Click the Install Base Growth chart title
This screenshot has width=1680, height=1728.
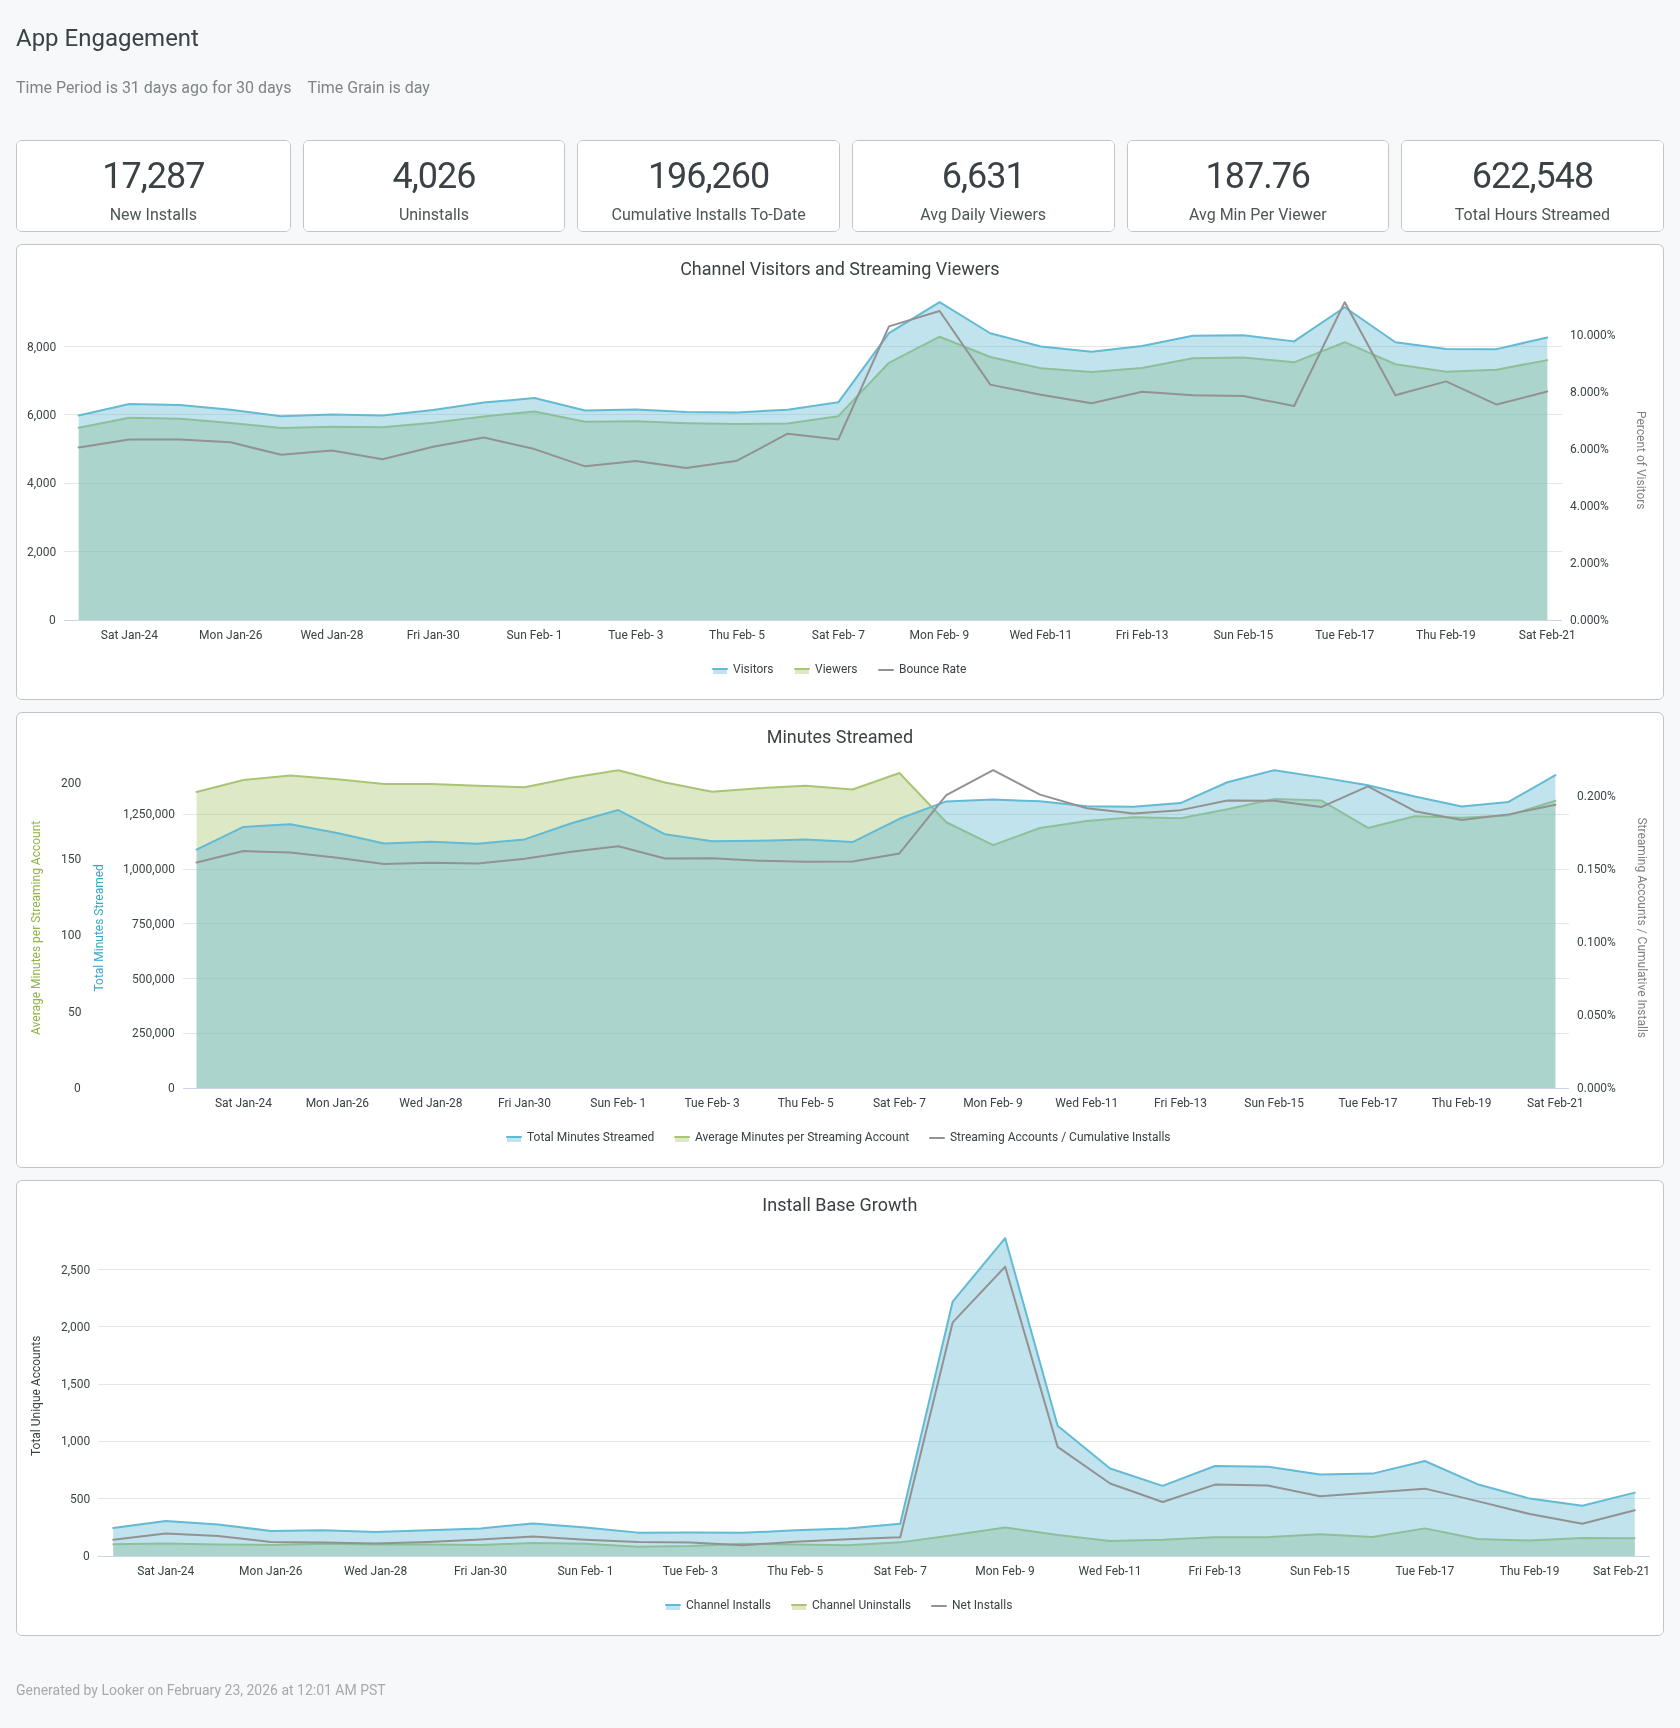(x=839, y=1205)
